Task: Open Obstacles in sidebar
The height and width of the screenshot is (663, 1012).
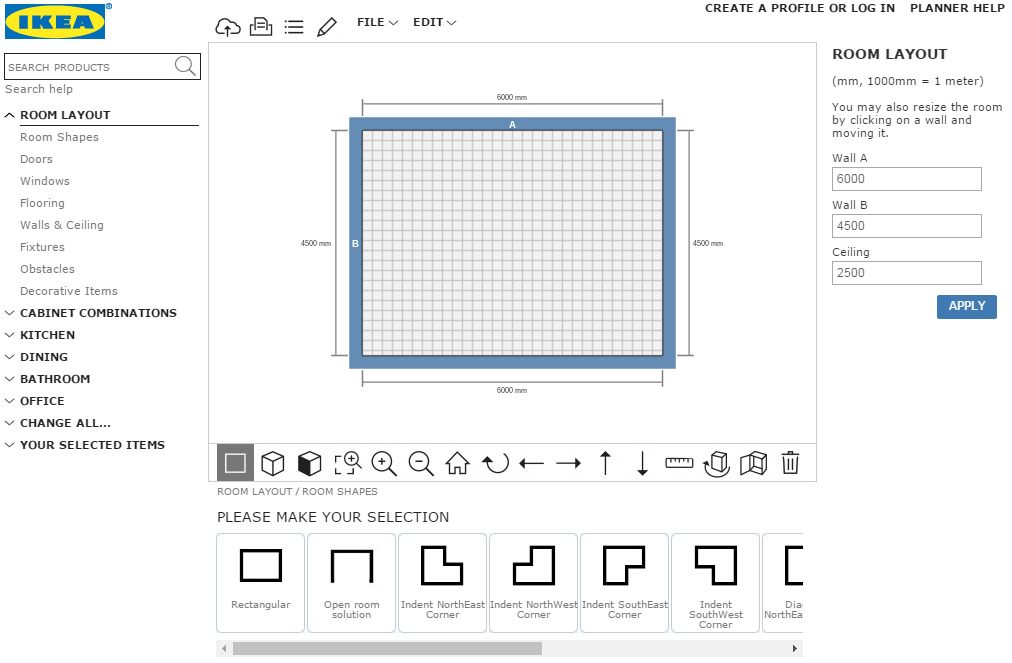Action: point(47,269)
